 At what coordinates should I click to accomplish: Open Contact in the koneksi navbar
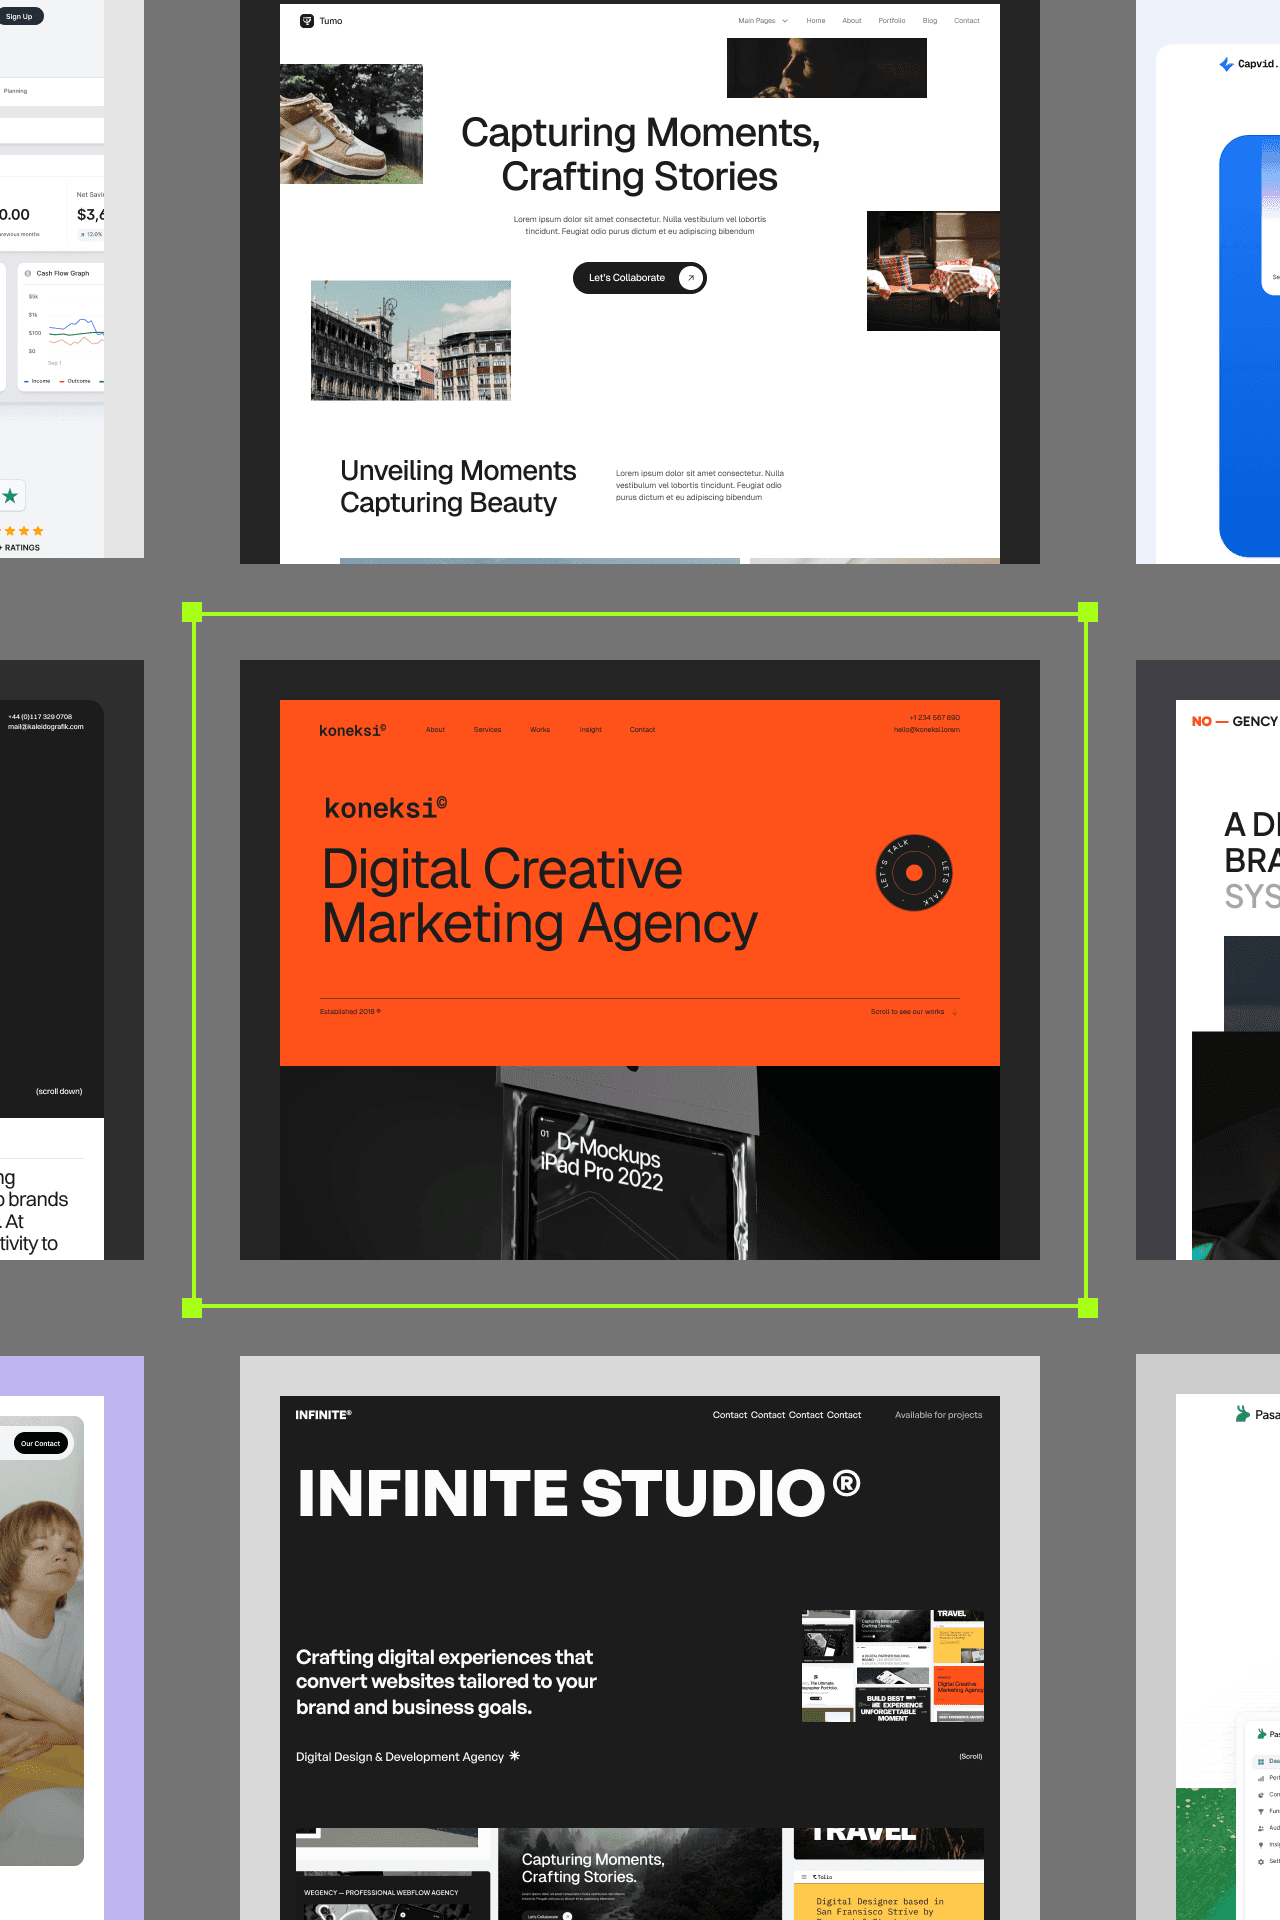[x=642, y=730]
